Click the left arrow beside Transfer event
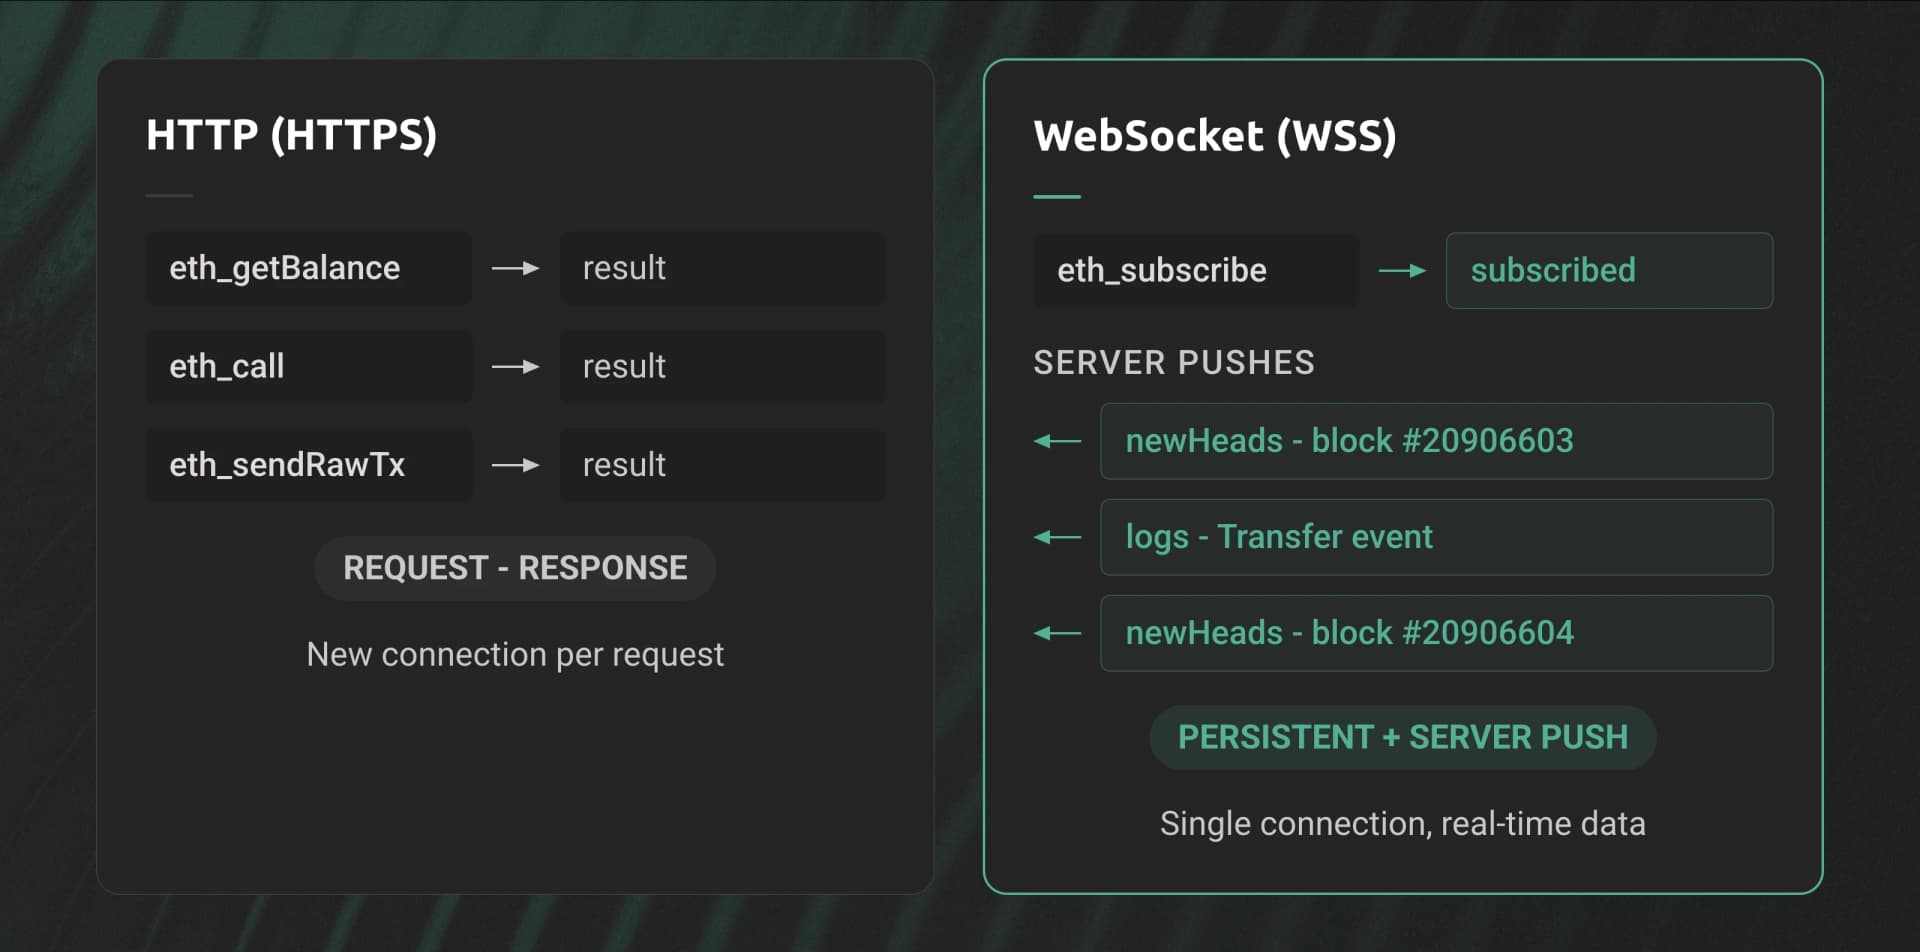The height and width of the screenshot is (952, 1920). 1057,537
